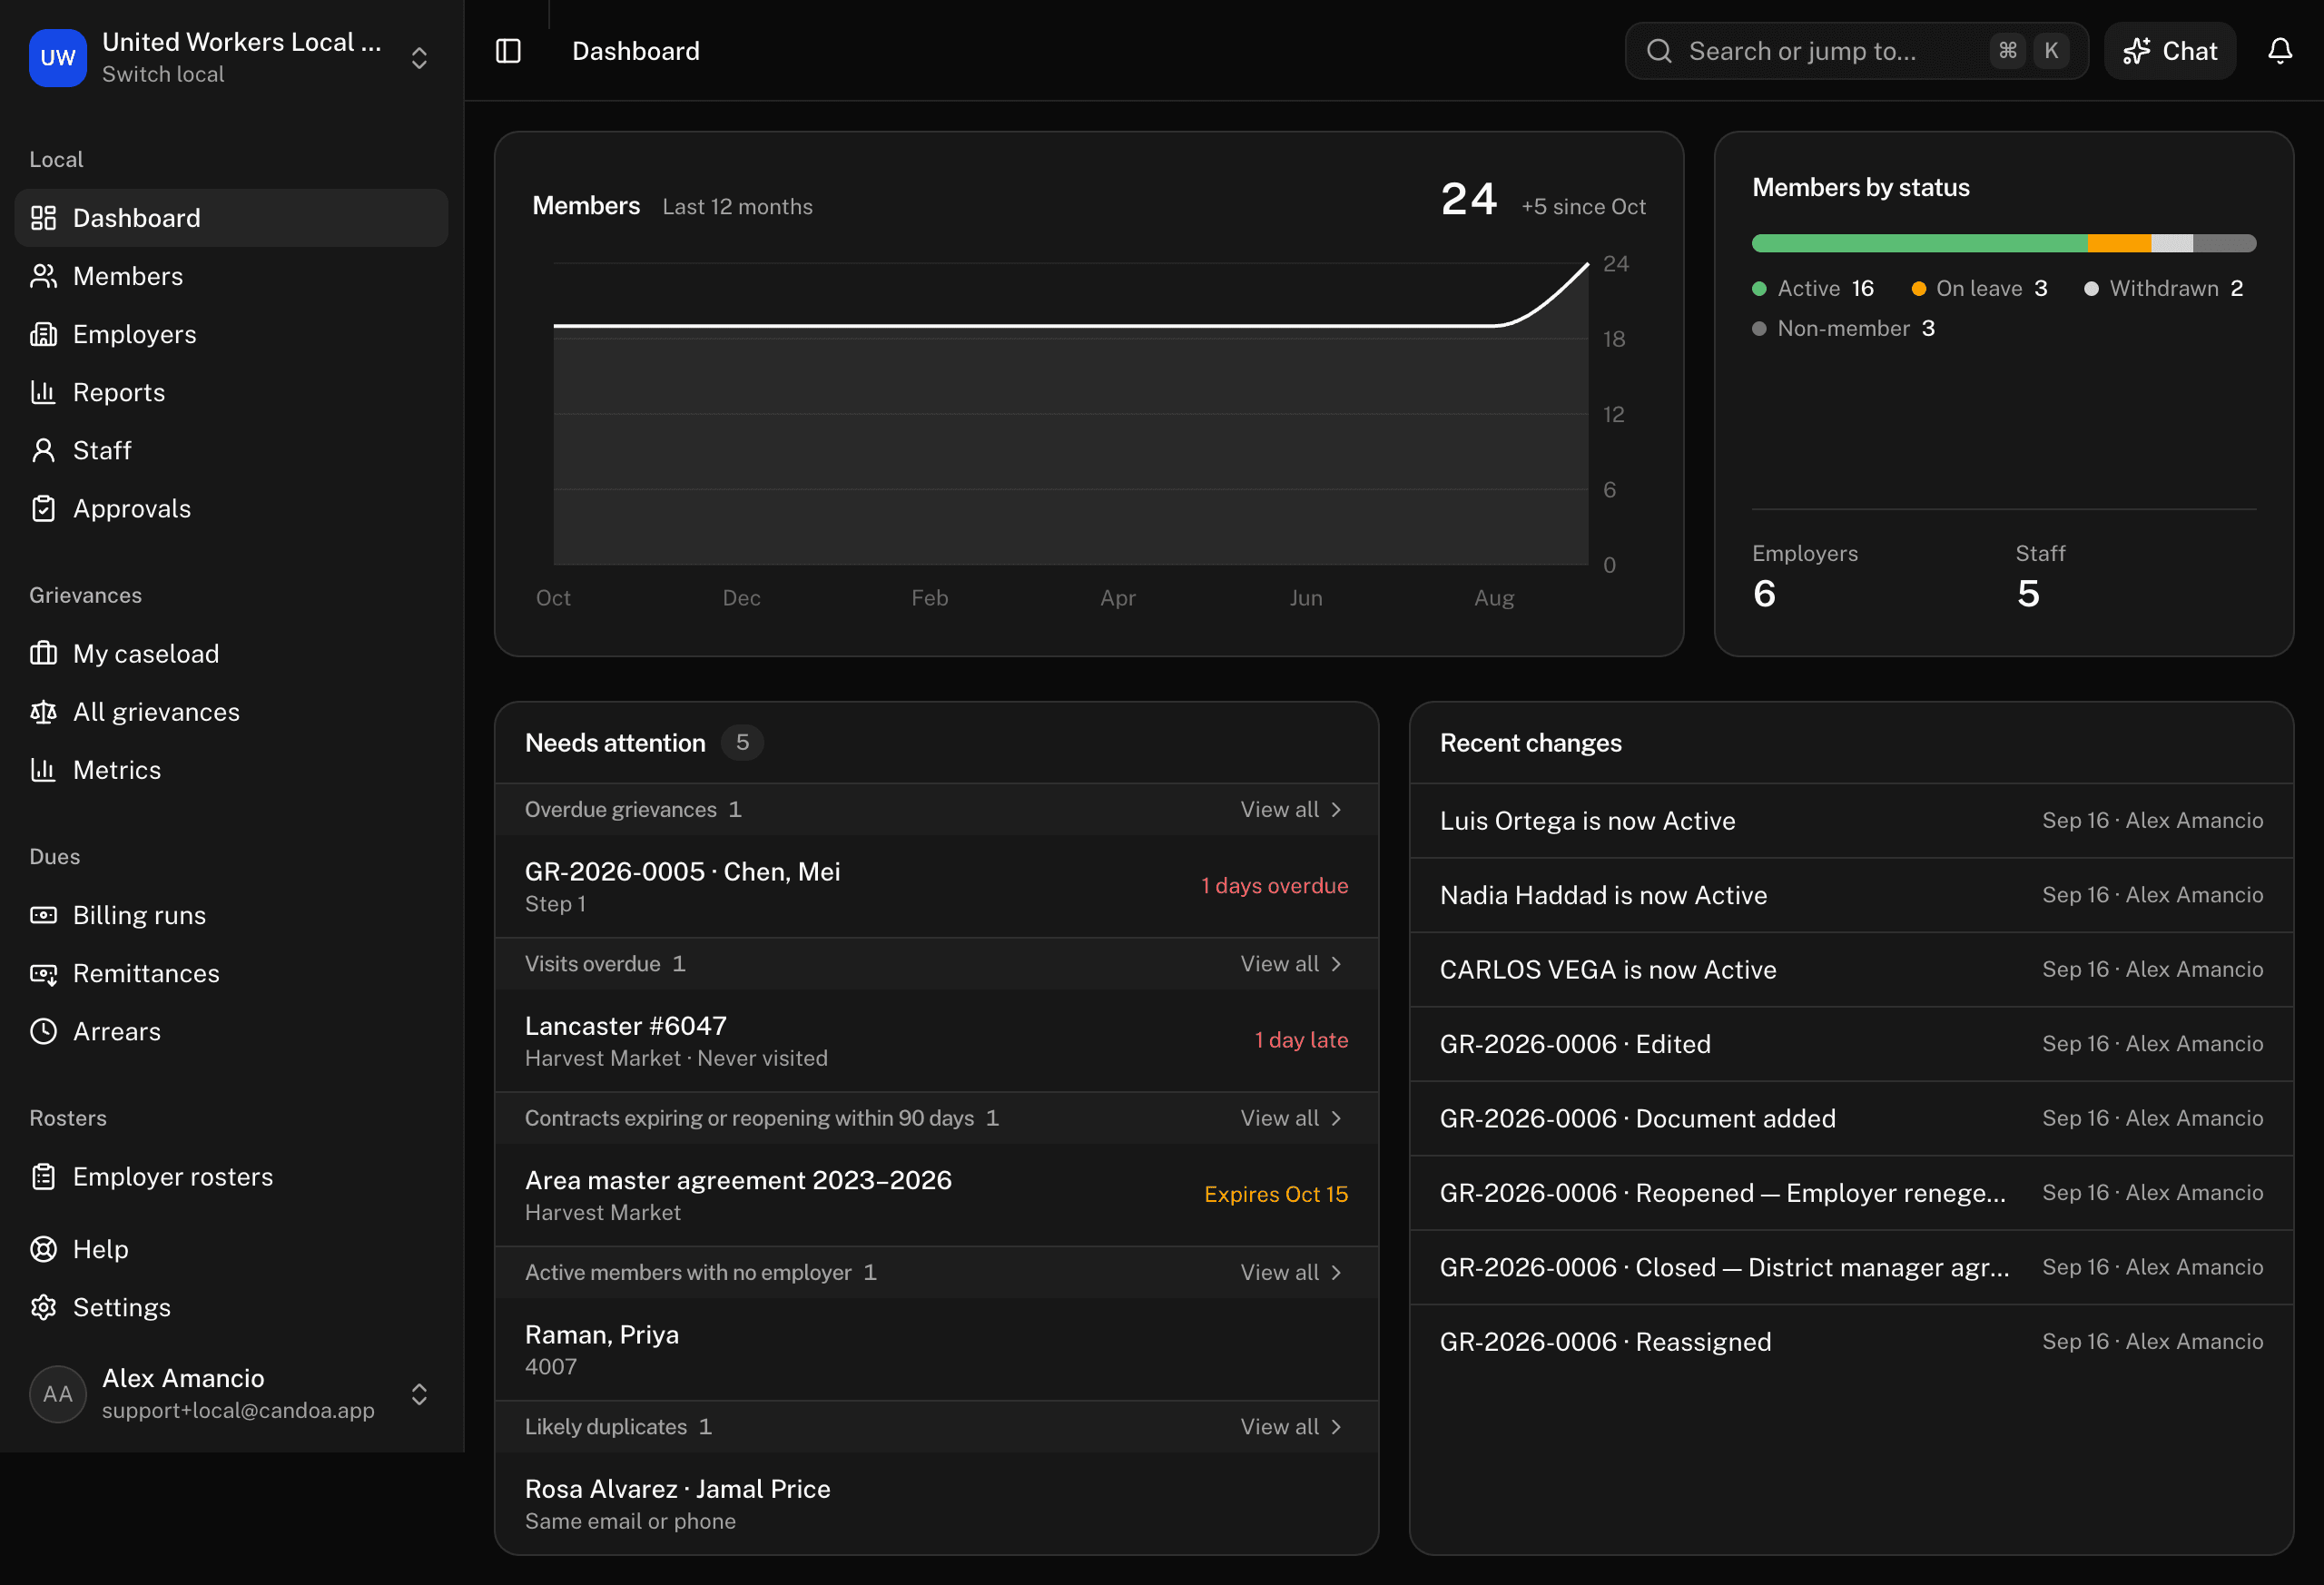Viewport: 2324px width, 1585px height.
Task: Focus the Search or jump to field
Action: tap(1856, 51)
